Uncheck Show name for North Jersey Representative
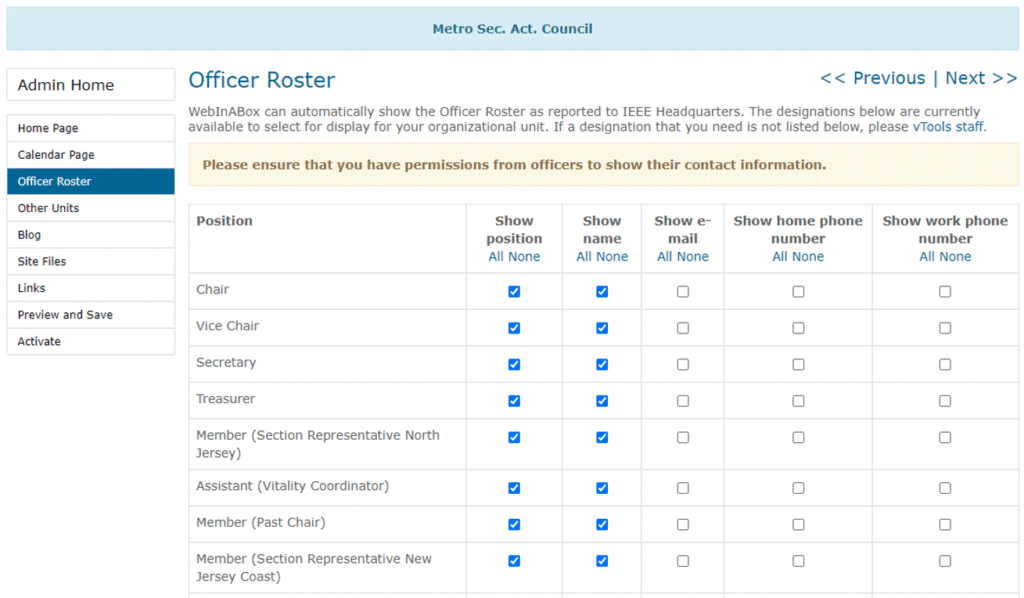 click(602, 437)
